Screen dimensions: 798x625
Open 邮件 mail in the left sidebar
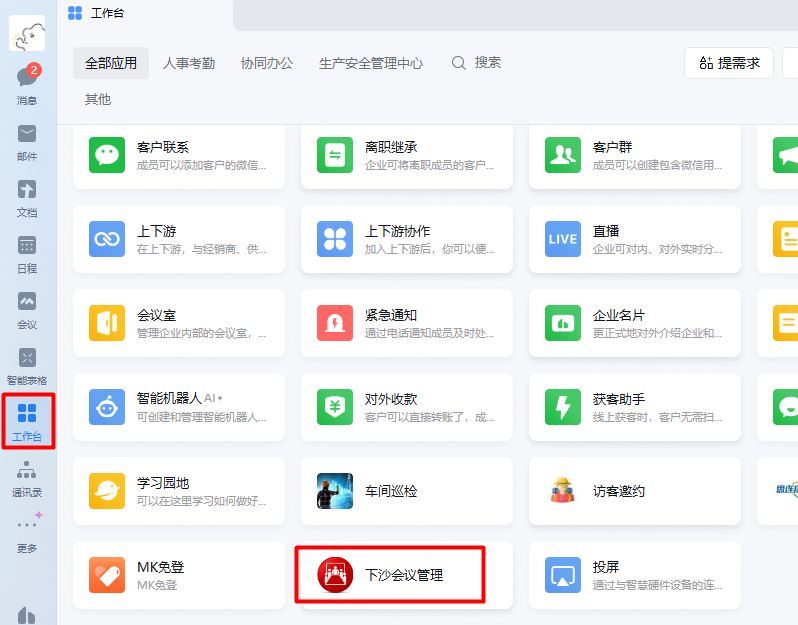click(x=27, y=140)
